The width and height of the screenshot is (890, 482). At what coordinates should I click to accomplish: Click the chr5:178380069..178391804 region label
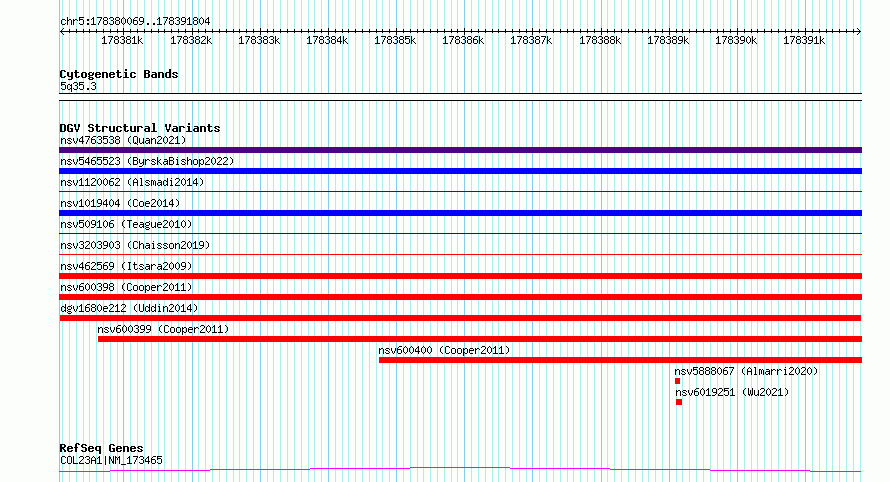coord(135,22)
